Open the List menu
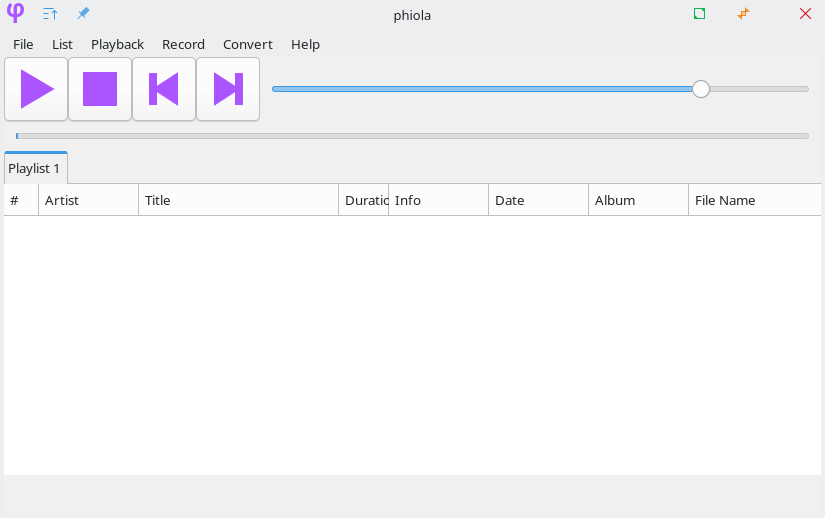The height and width of the screenshot is (518, 825). tap(62, 45)
